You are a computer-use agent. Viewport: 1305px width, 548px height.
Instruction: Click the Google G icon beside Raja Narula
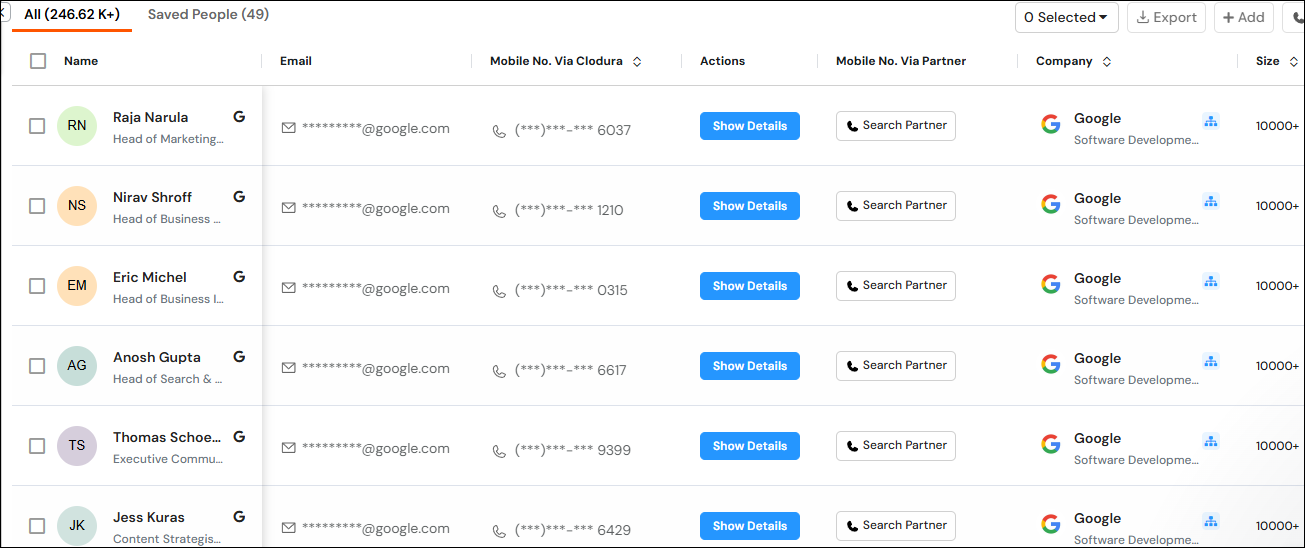239,117
